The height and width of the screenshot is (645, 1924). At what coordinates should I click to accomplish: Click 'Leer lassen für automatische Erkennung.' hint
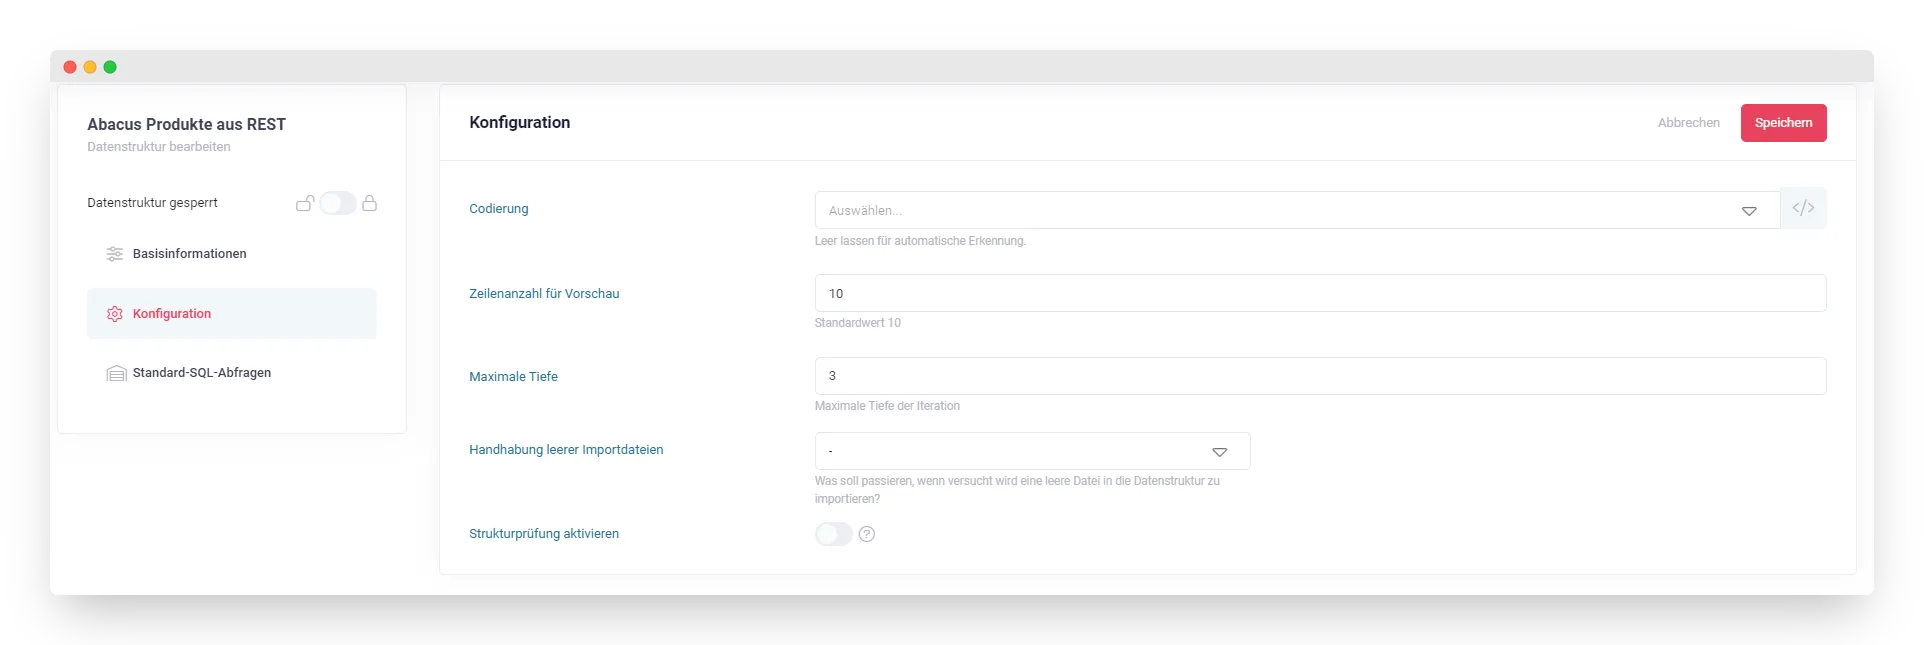pos(920,241)
